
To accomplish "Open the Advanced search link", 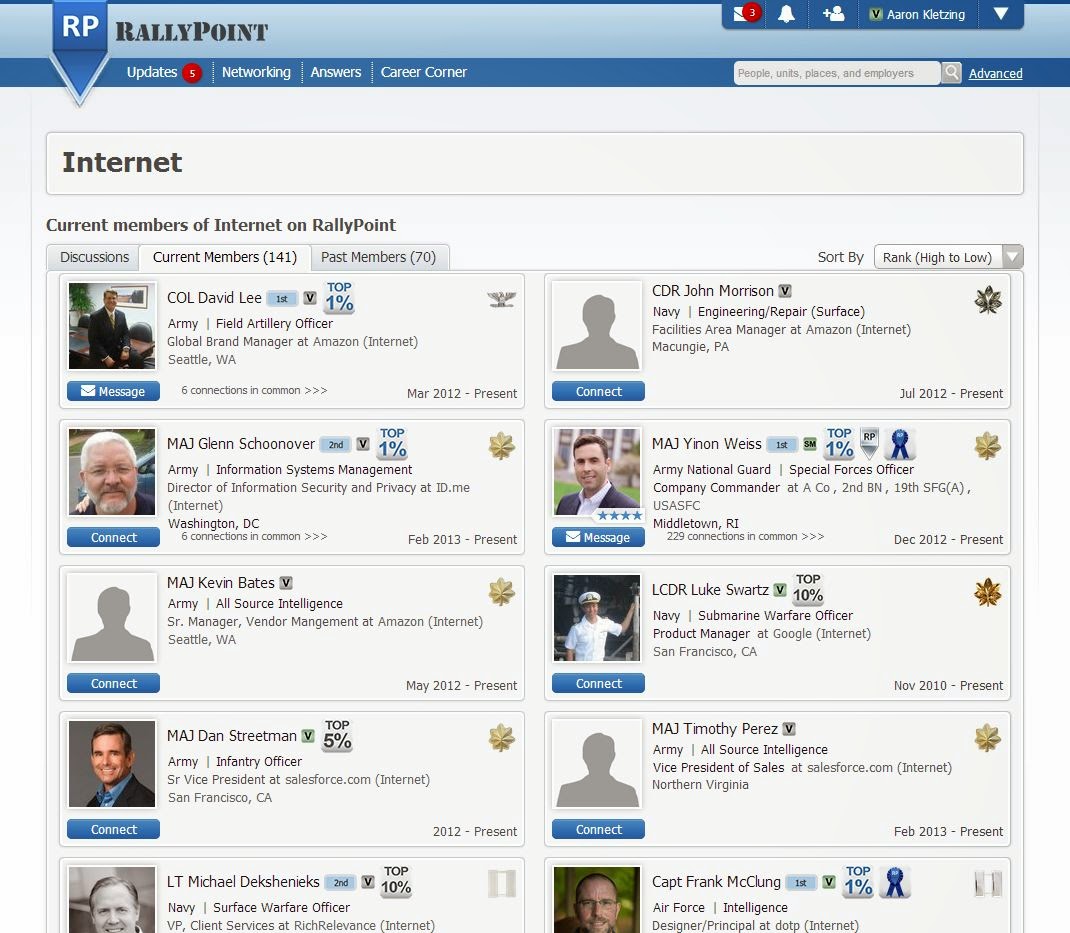I will [996, 74].
